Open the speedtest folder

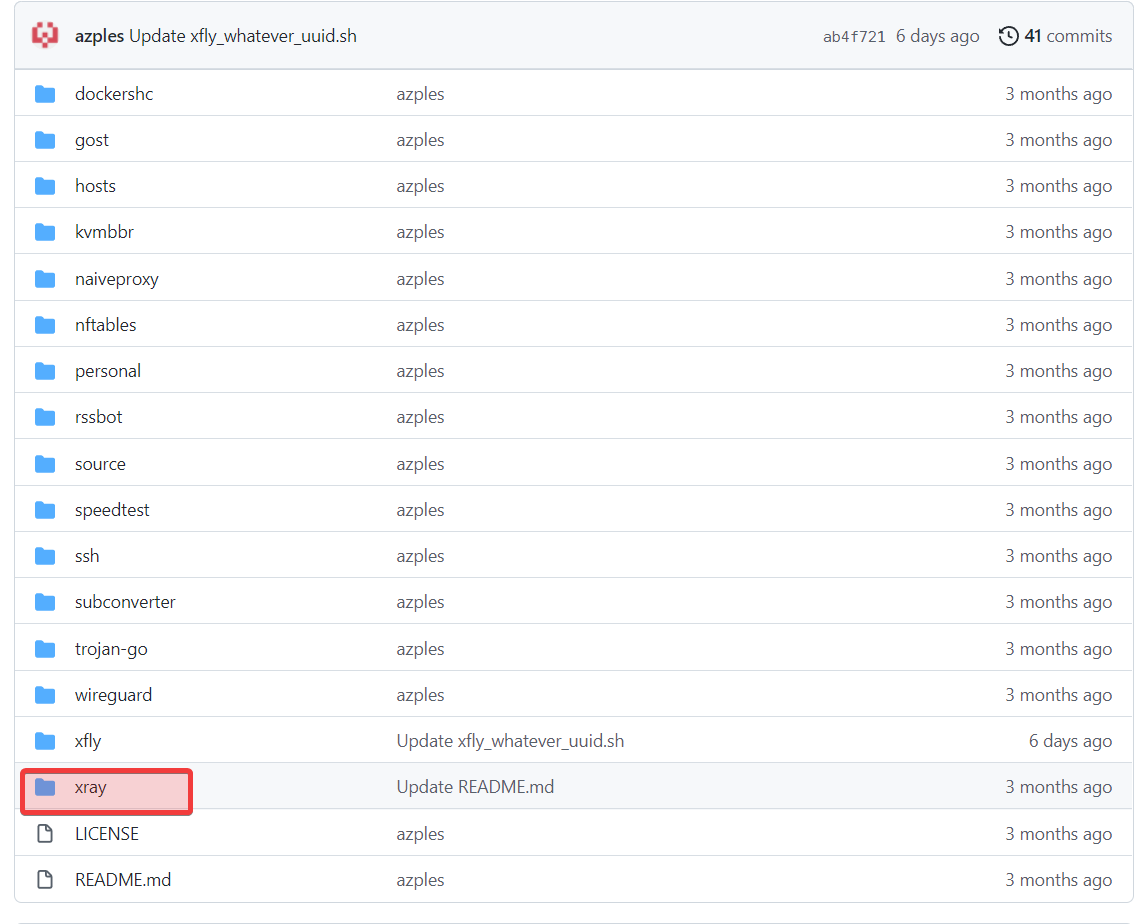pos(112,510)
